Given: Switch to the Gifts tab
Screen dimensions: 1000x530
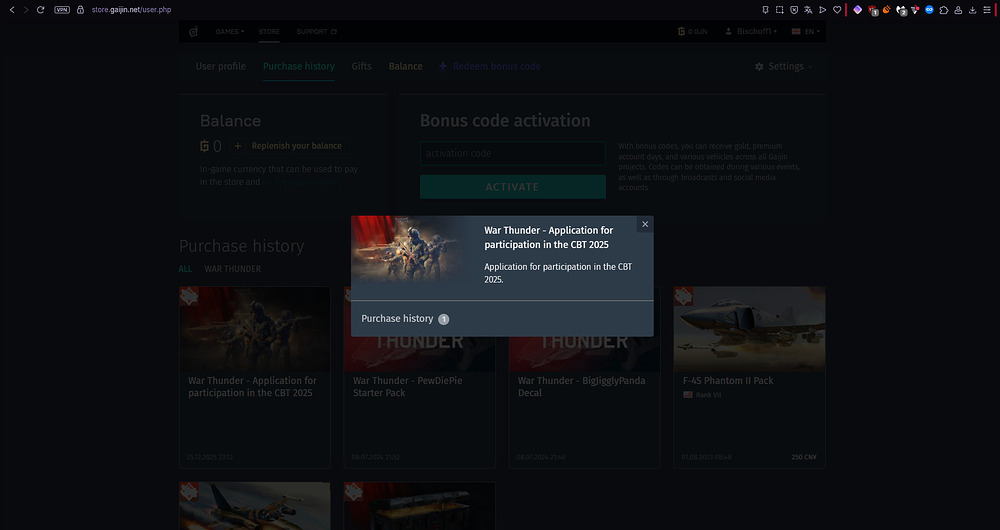Looking at the screenshot, I should [361, 67].
